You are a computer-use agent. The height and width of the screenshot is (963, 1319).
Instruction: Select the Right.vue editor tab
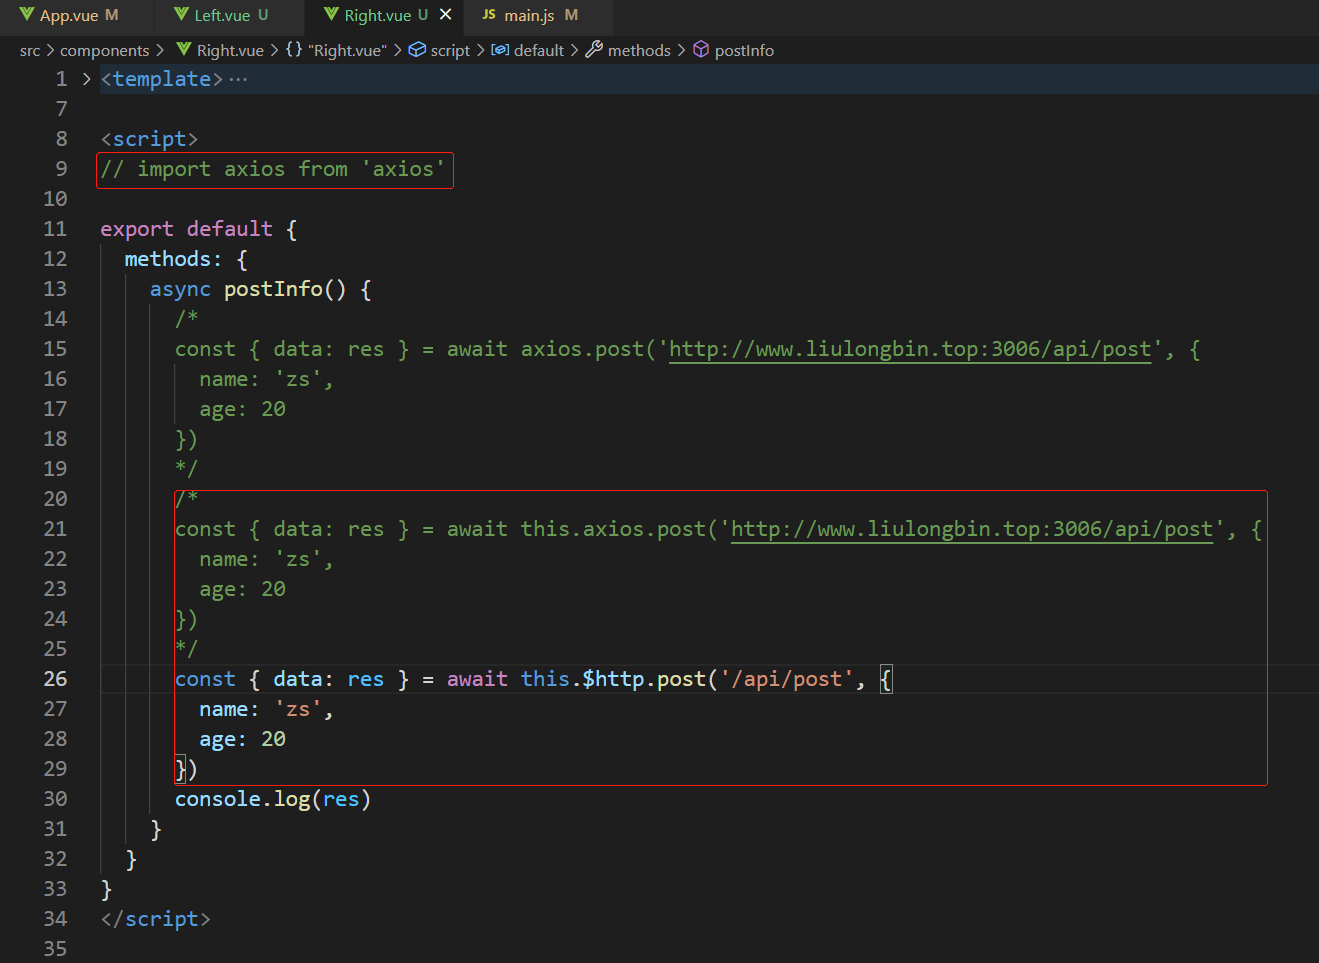pos(376,16)
